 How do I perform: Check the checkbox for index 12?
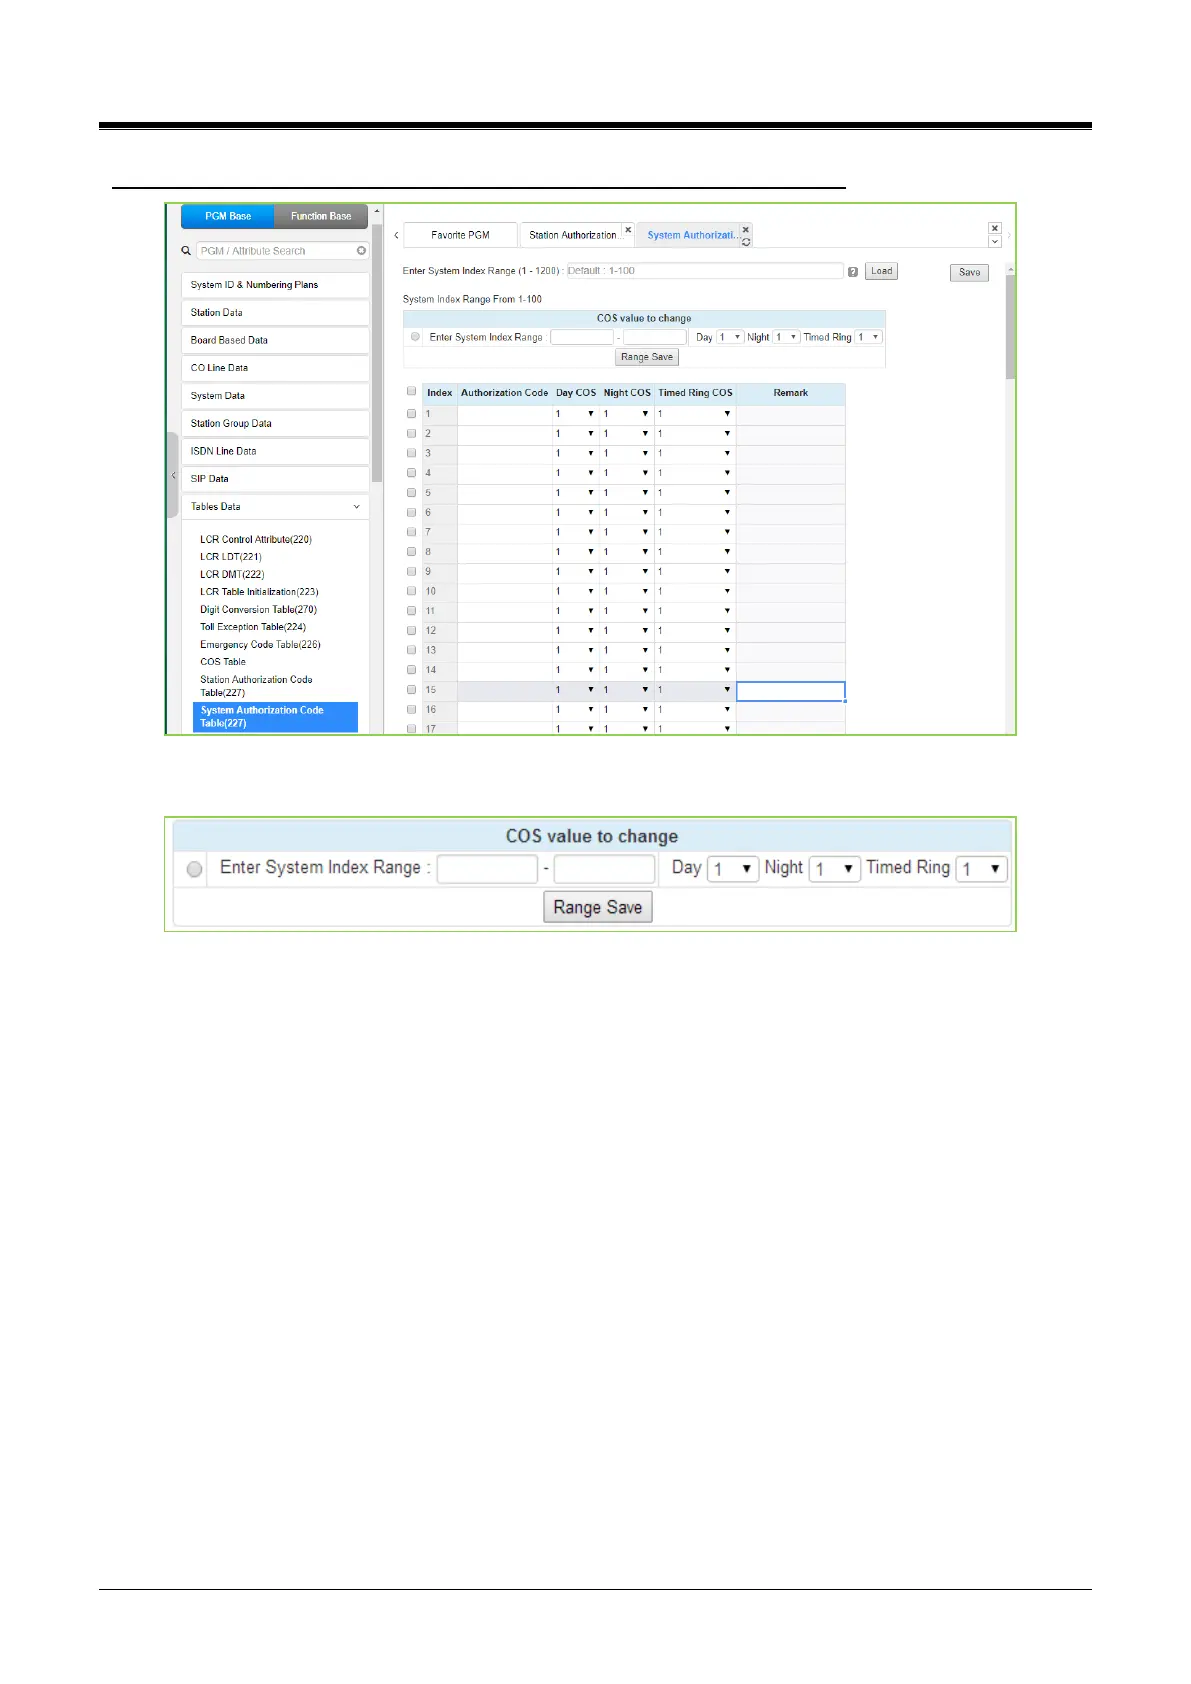[411, 630]
